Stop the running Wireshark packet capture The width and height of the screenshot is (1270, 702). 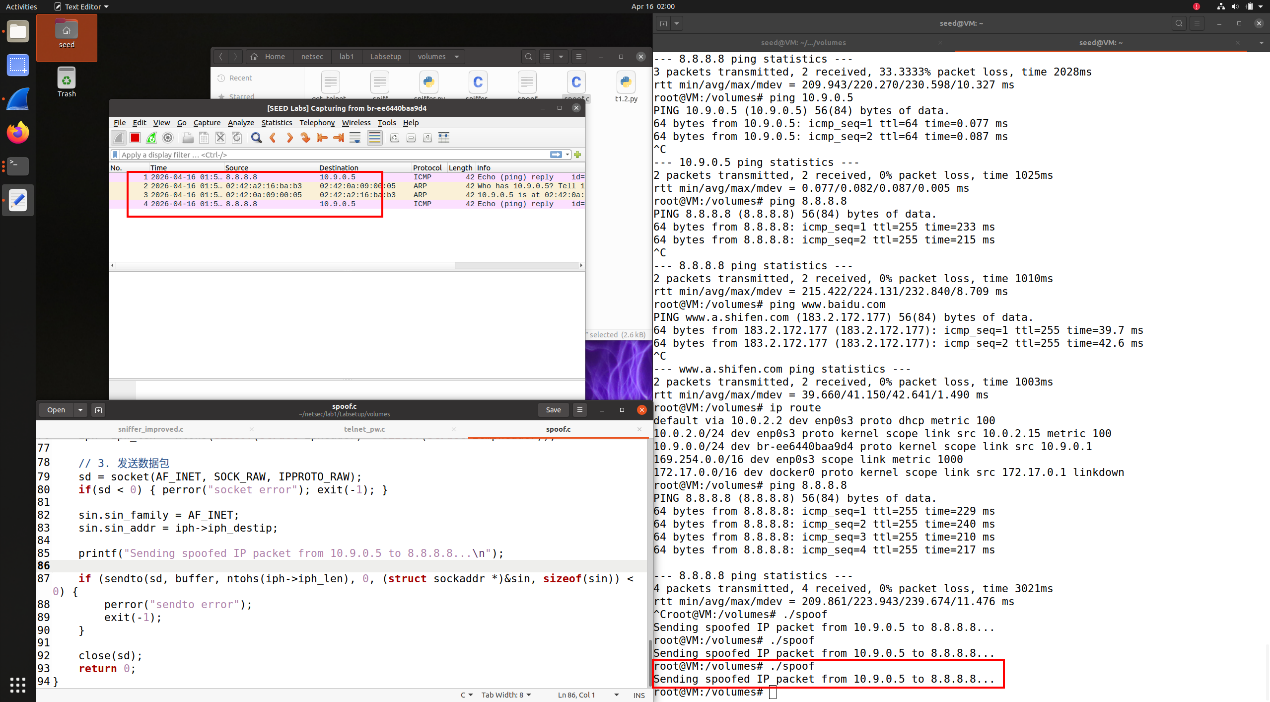135,138
